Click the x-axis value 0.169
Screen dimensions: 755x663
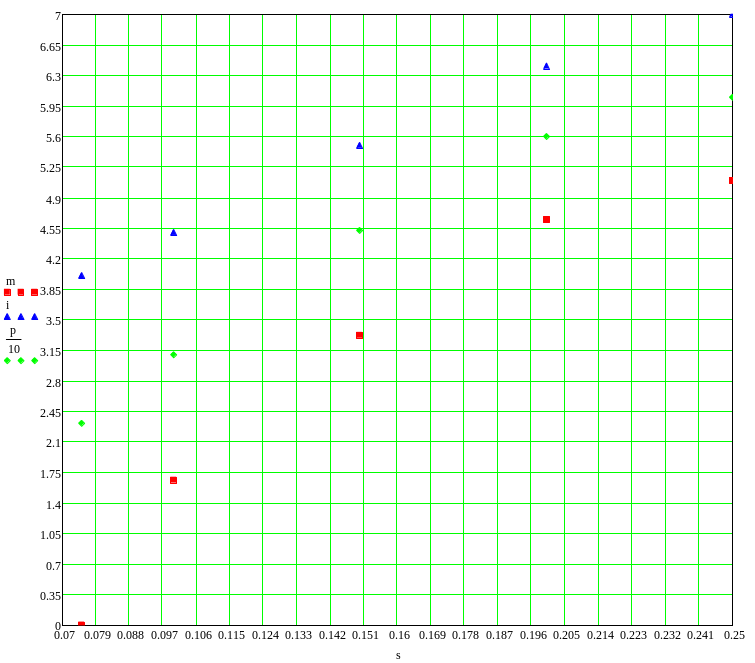(432, 635)
